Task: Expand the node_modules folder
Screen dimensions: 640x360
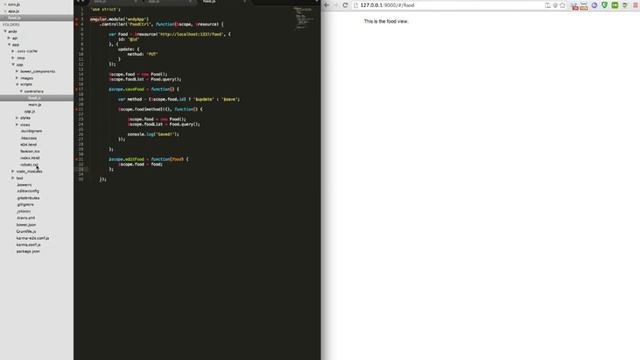Action: (x=13, y=171)
